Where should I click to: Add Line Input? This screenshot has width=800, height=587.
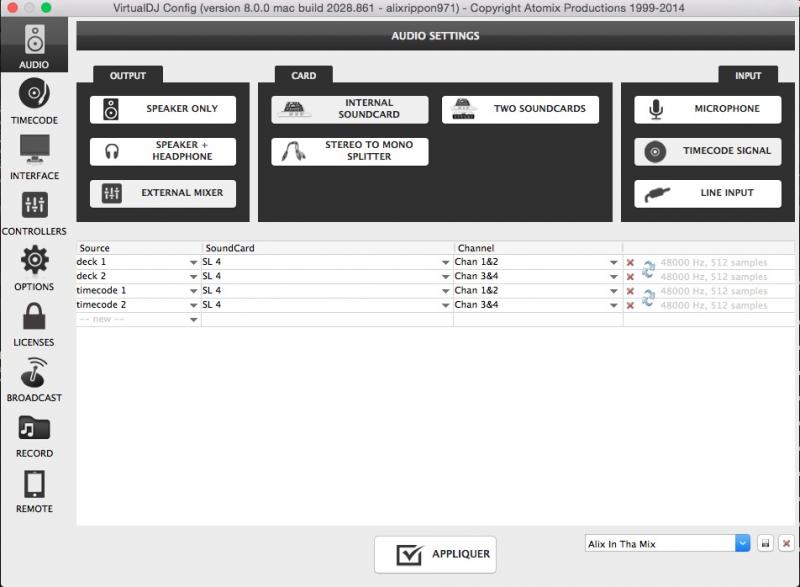pos(707,193)
